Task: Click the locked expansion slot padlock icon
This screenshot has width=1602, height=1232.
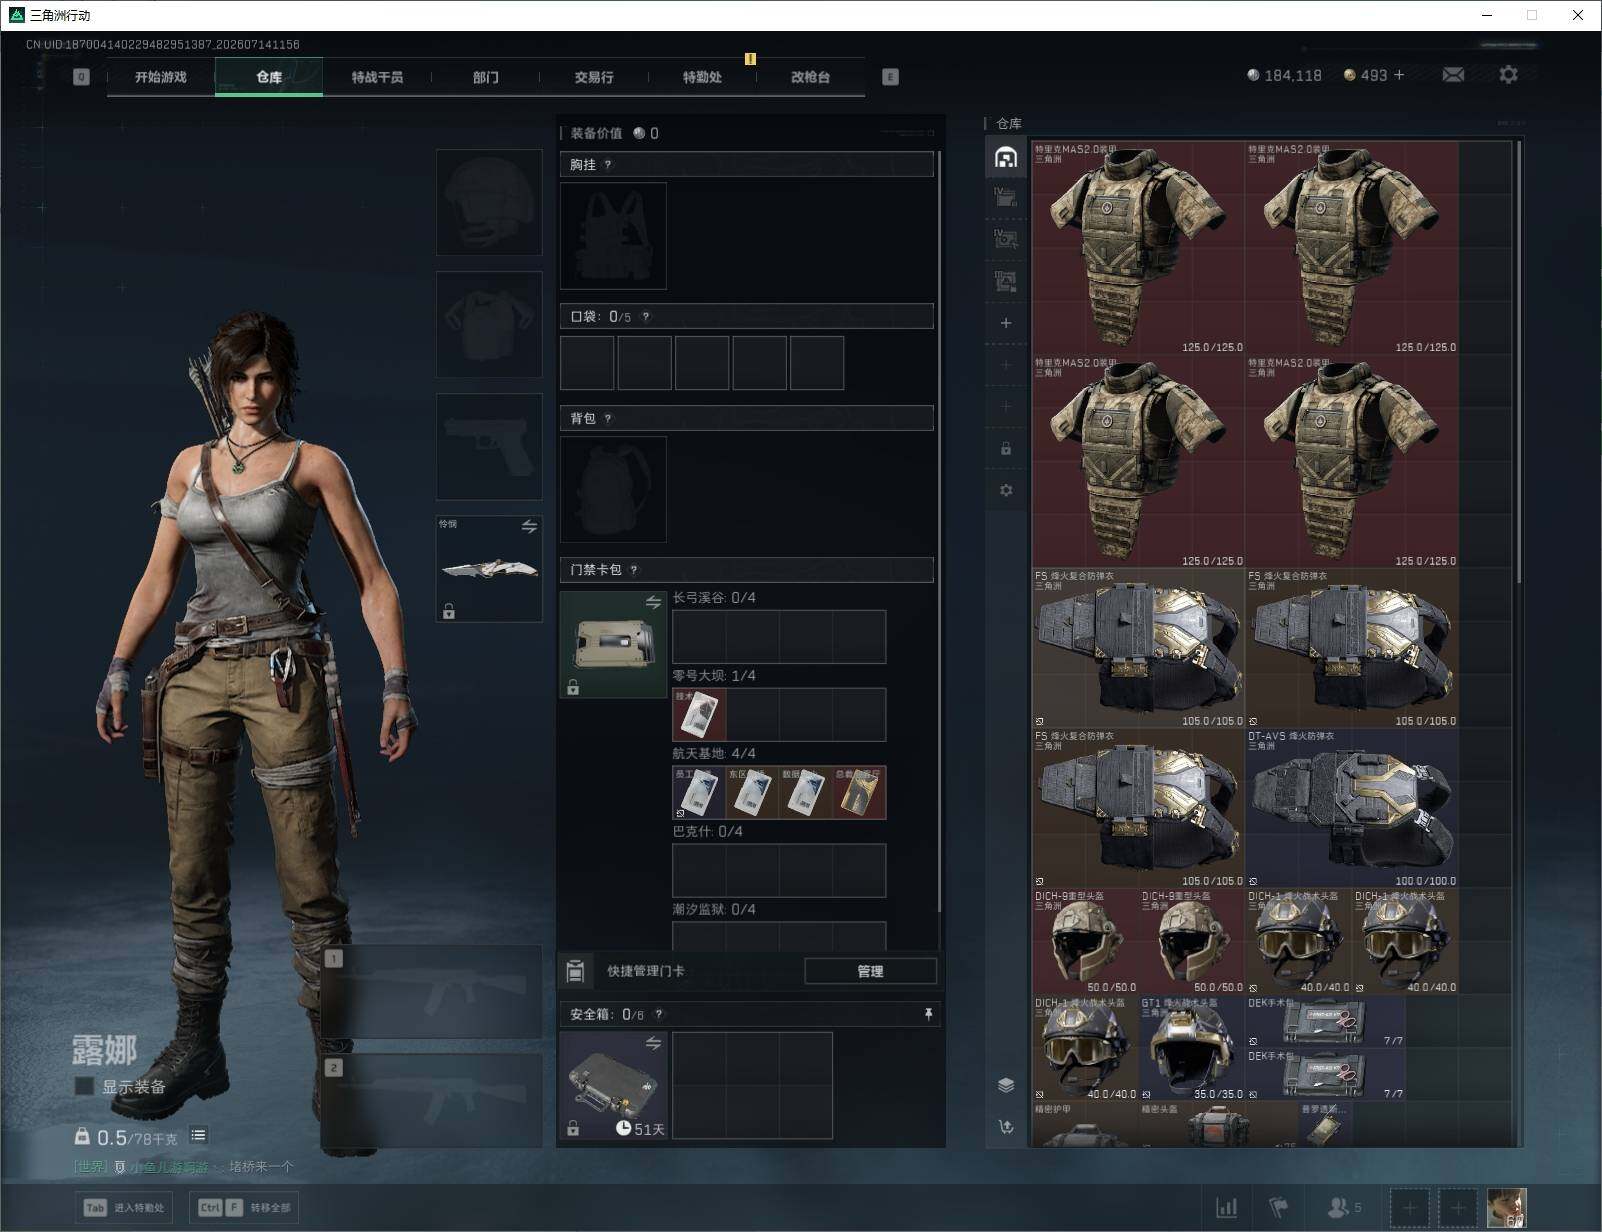Action: [x=1006, y=449]
